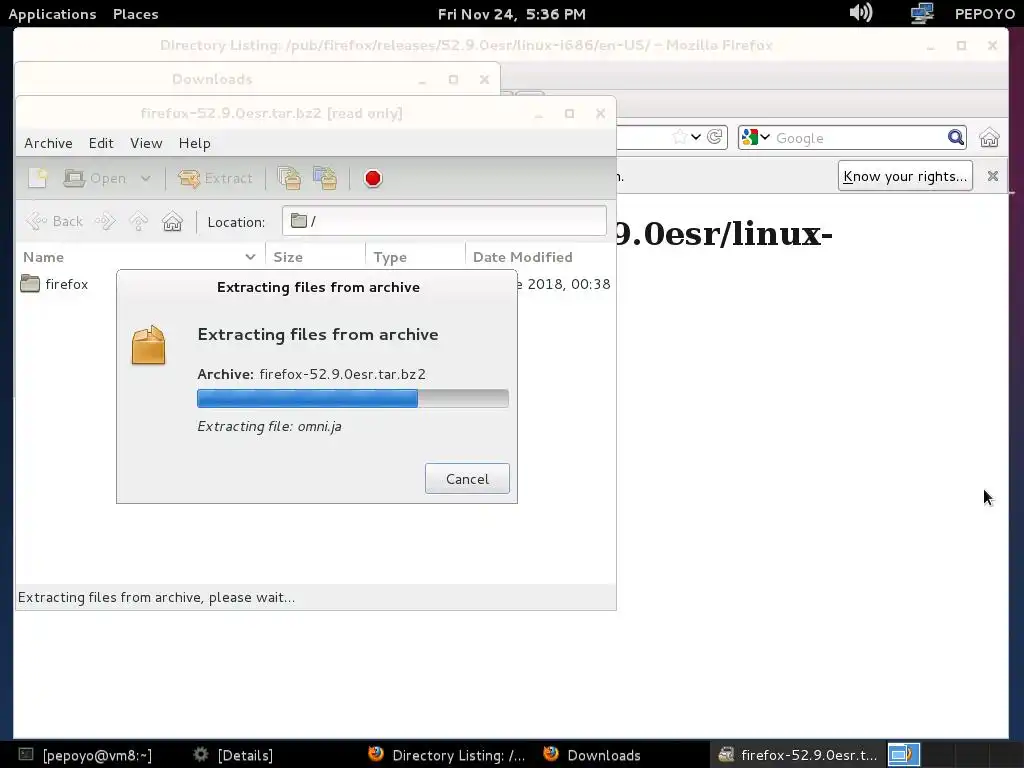The width and height of the screenshot is (1024, 768).
Task: Sort by the Name column header
Action: (140, 257)
